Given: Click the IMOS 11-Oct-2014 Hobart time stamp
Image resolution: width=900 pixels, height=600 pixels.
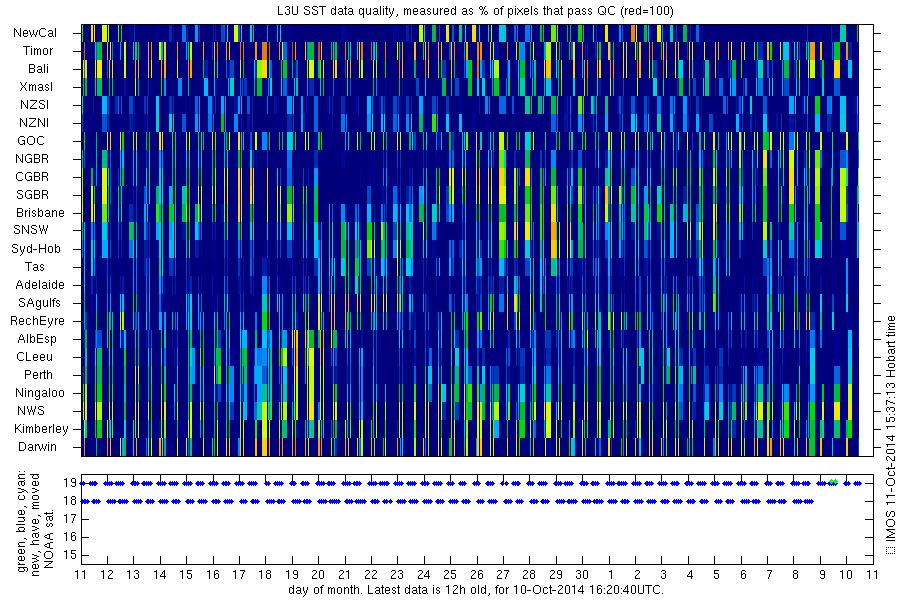Looking at the screenshot, I should 890,435.
